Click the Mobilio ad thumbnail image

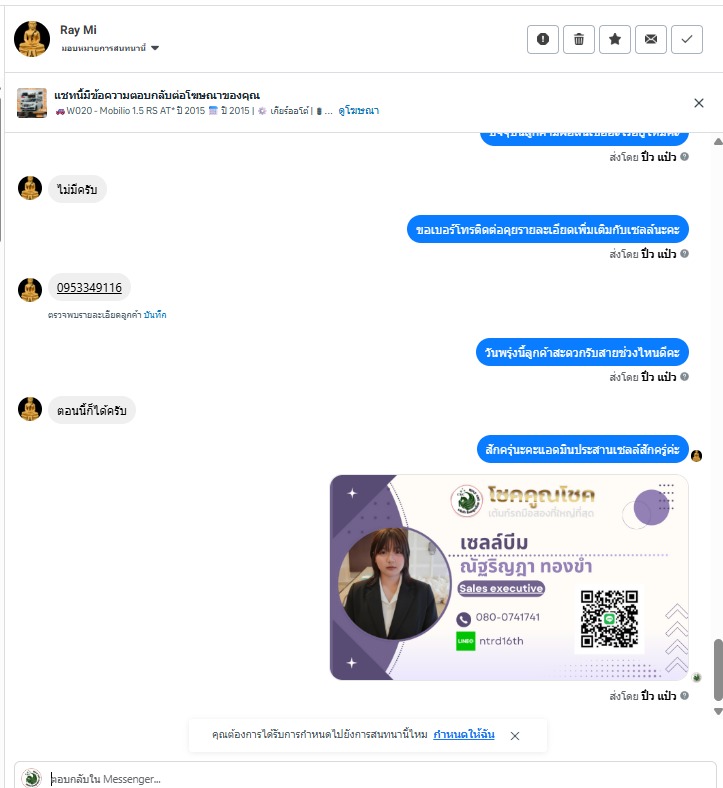point(32,103)
